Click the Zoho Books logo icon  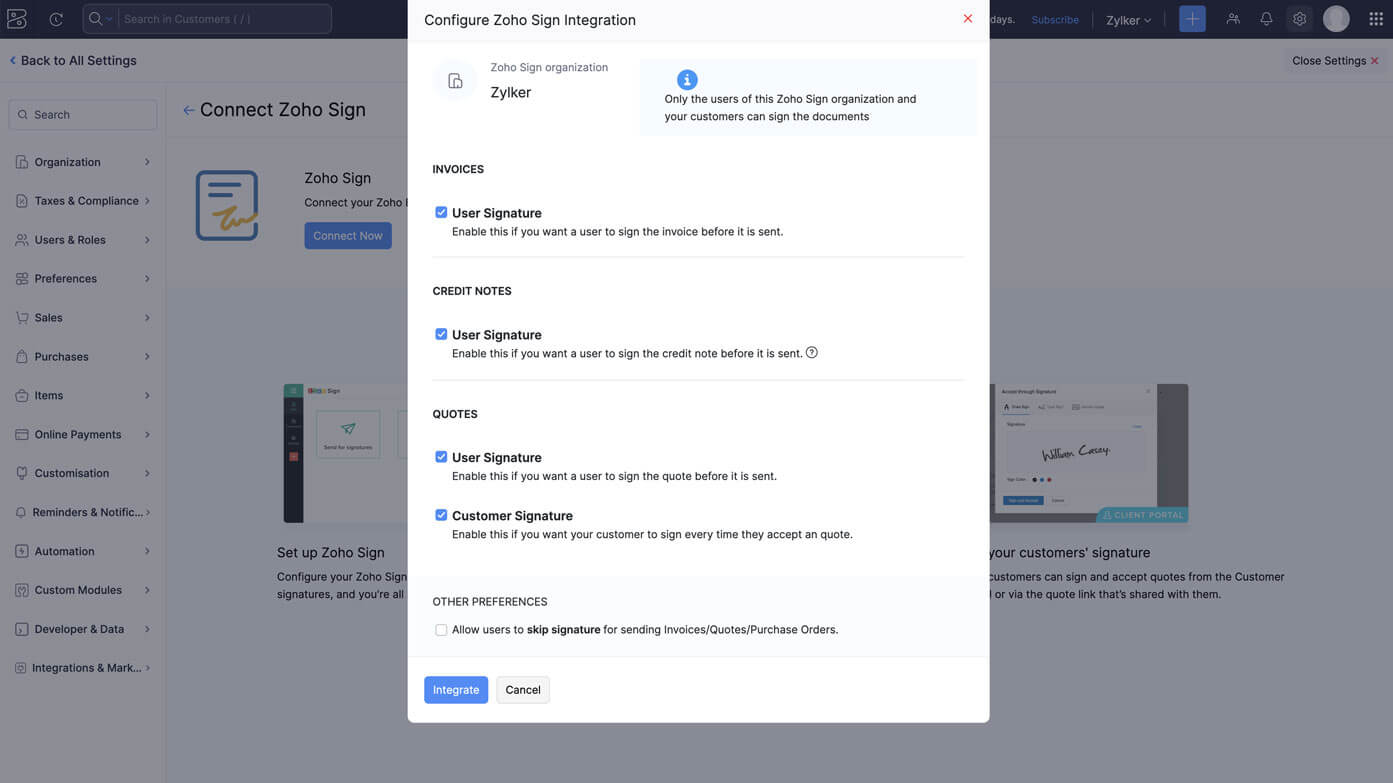[x=17, y=19]
